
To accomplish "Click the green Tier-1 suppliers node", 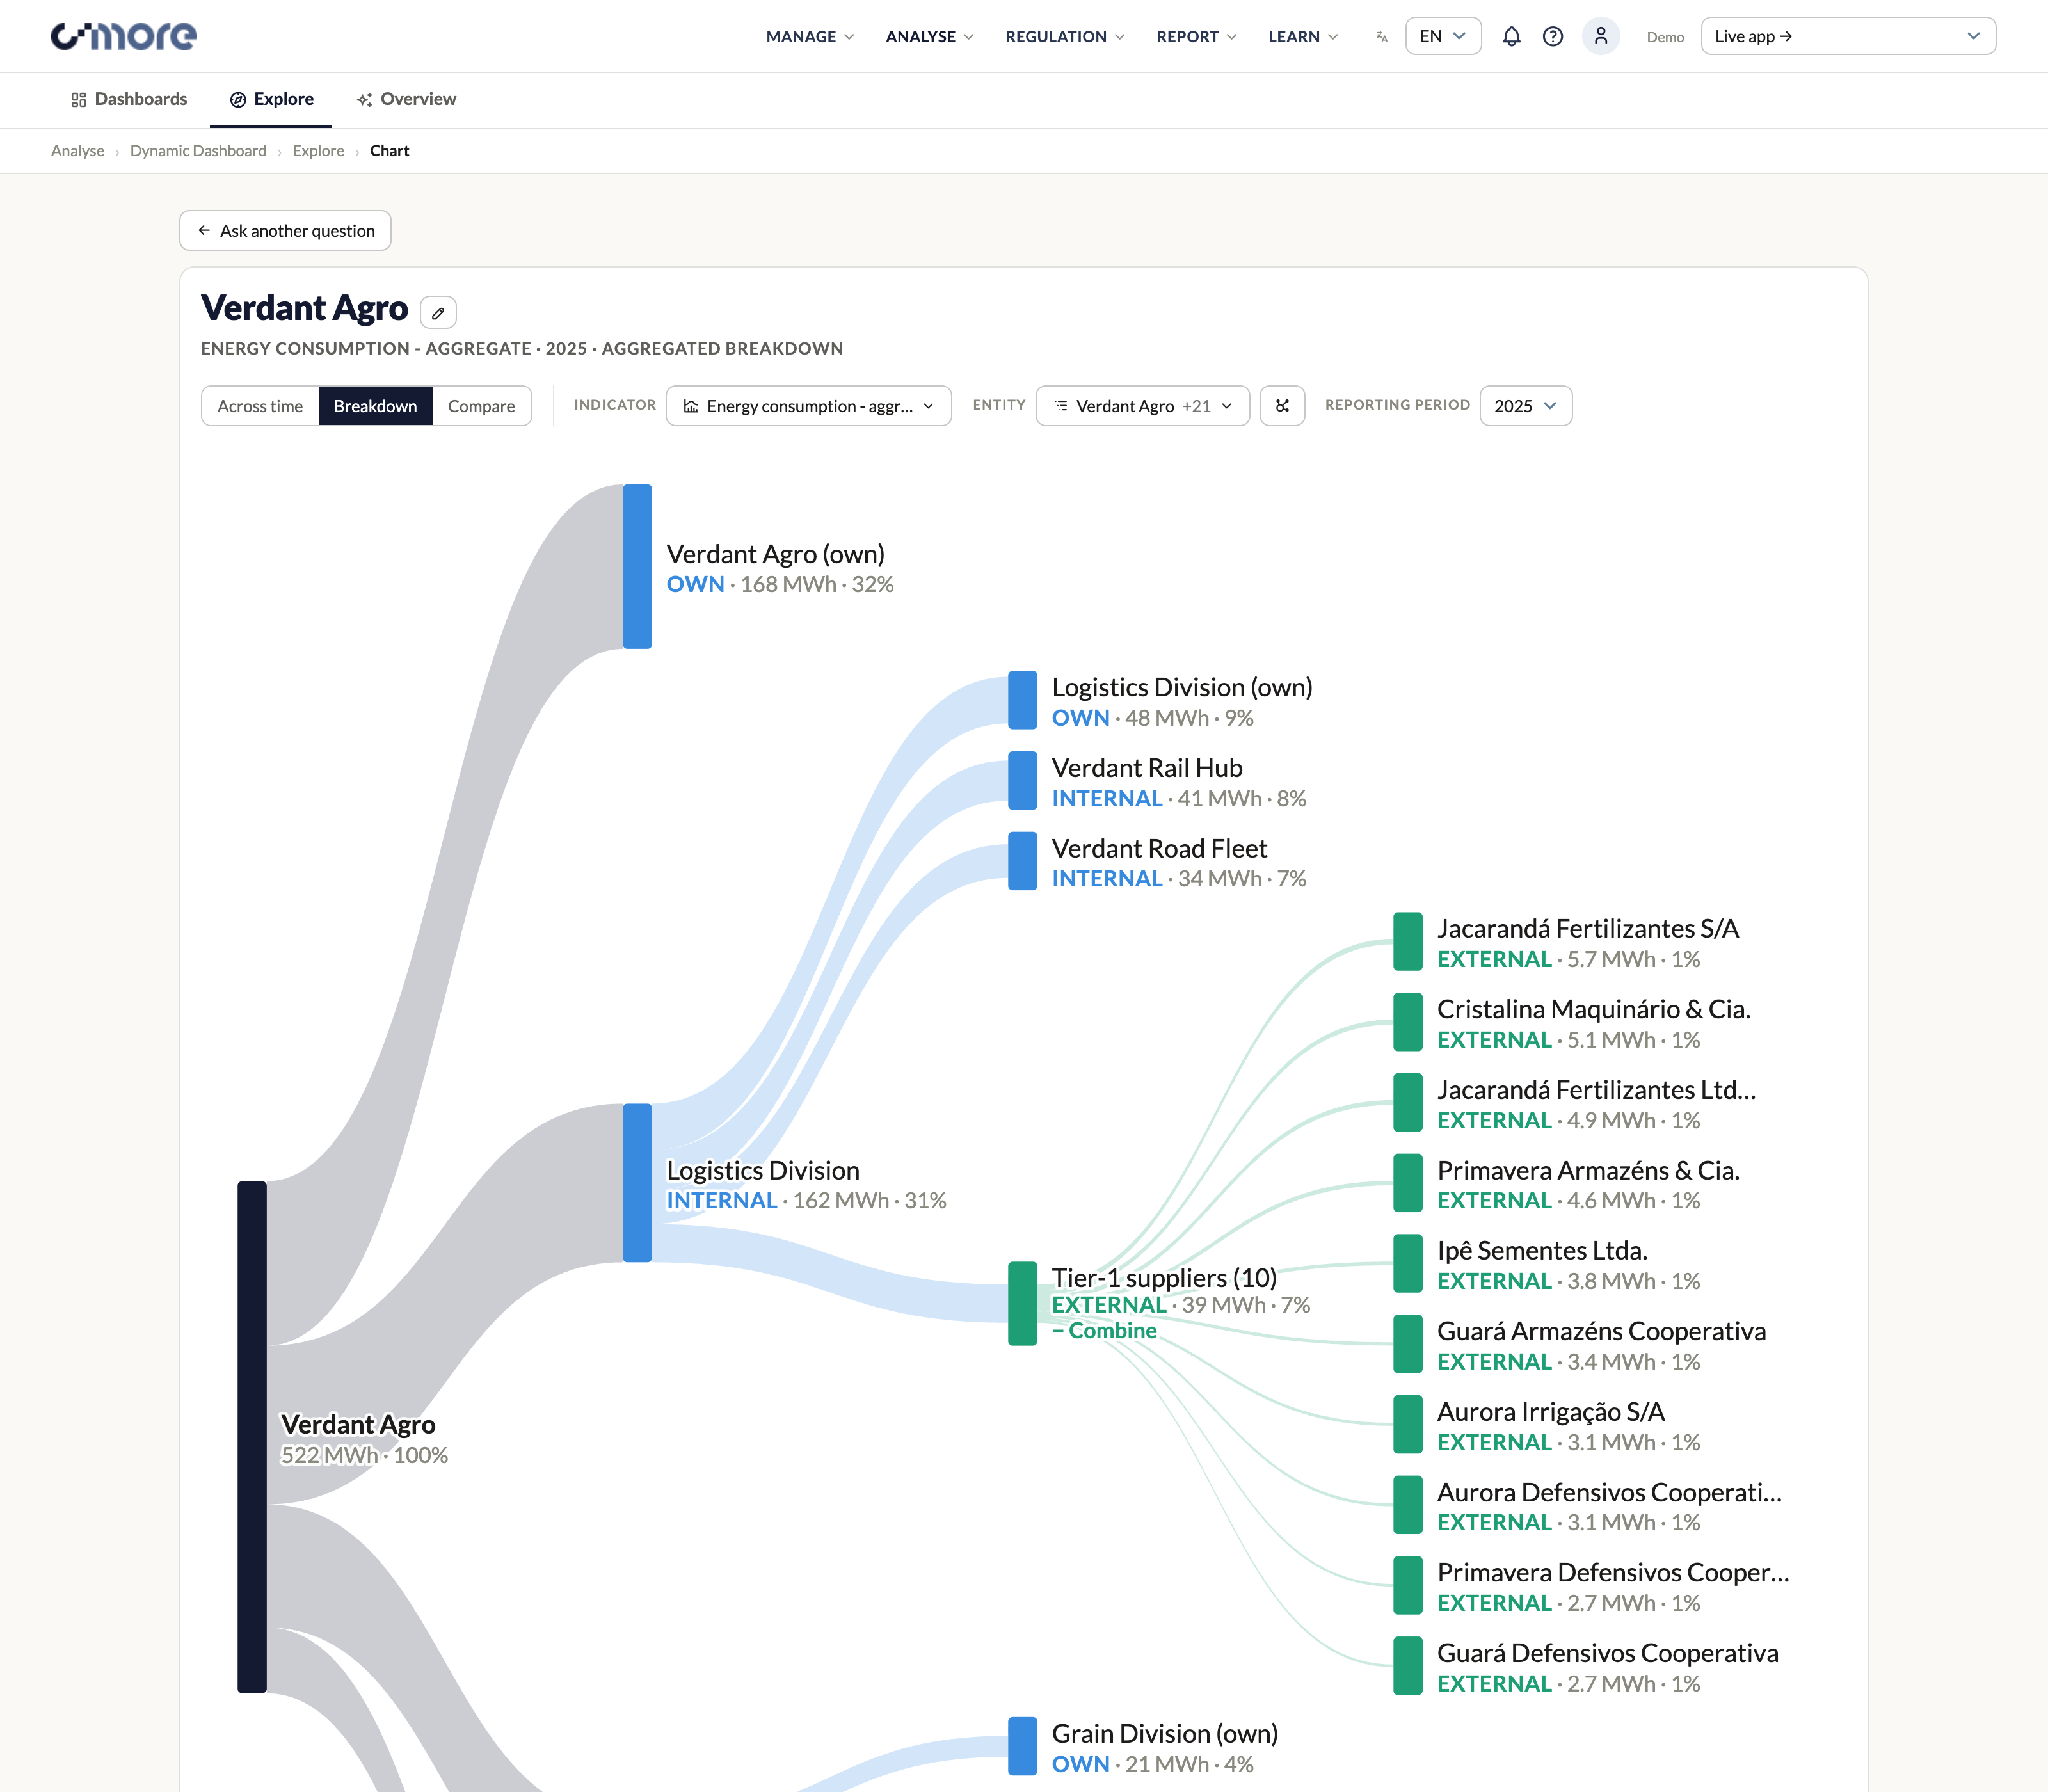I will 1022,1303.
